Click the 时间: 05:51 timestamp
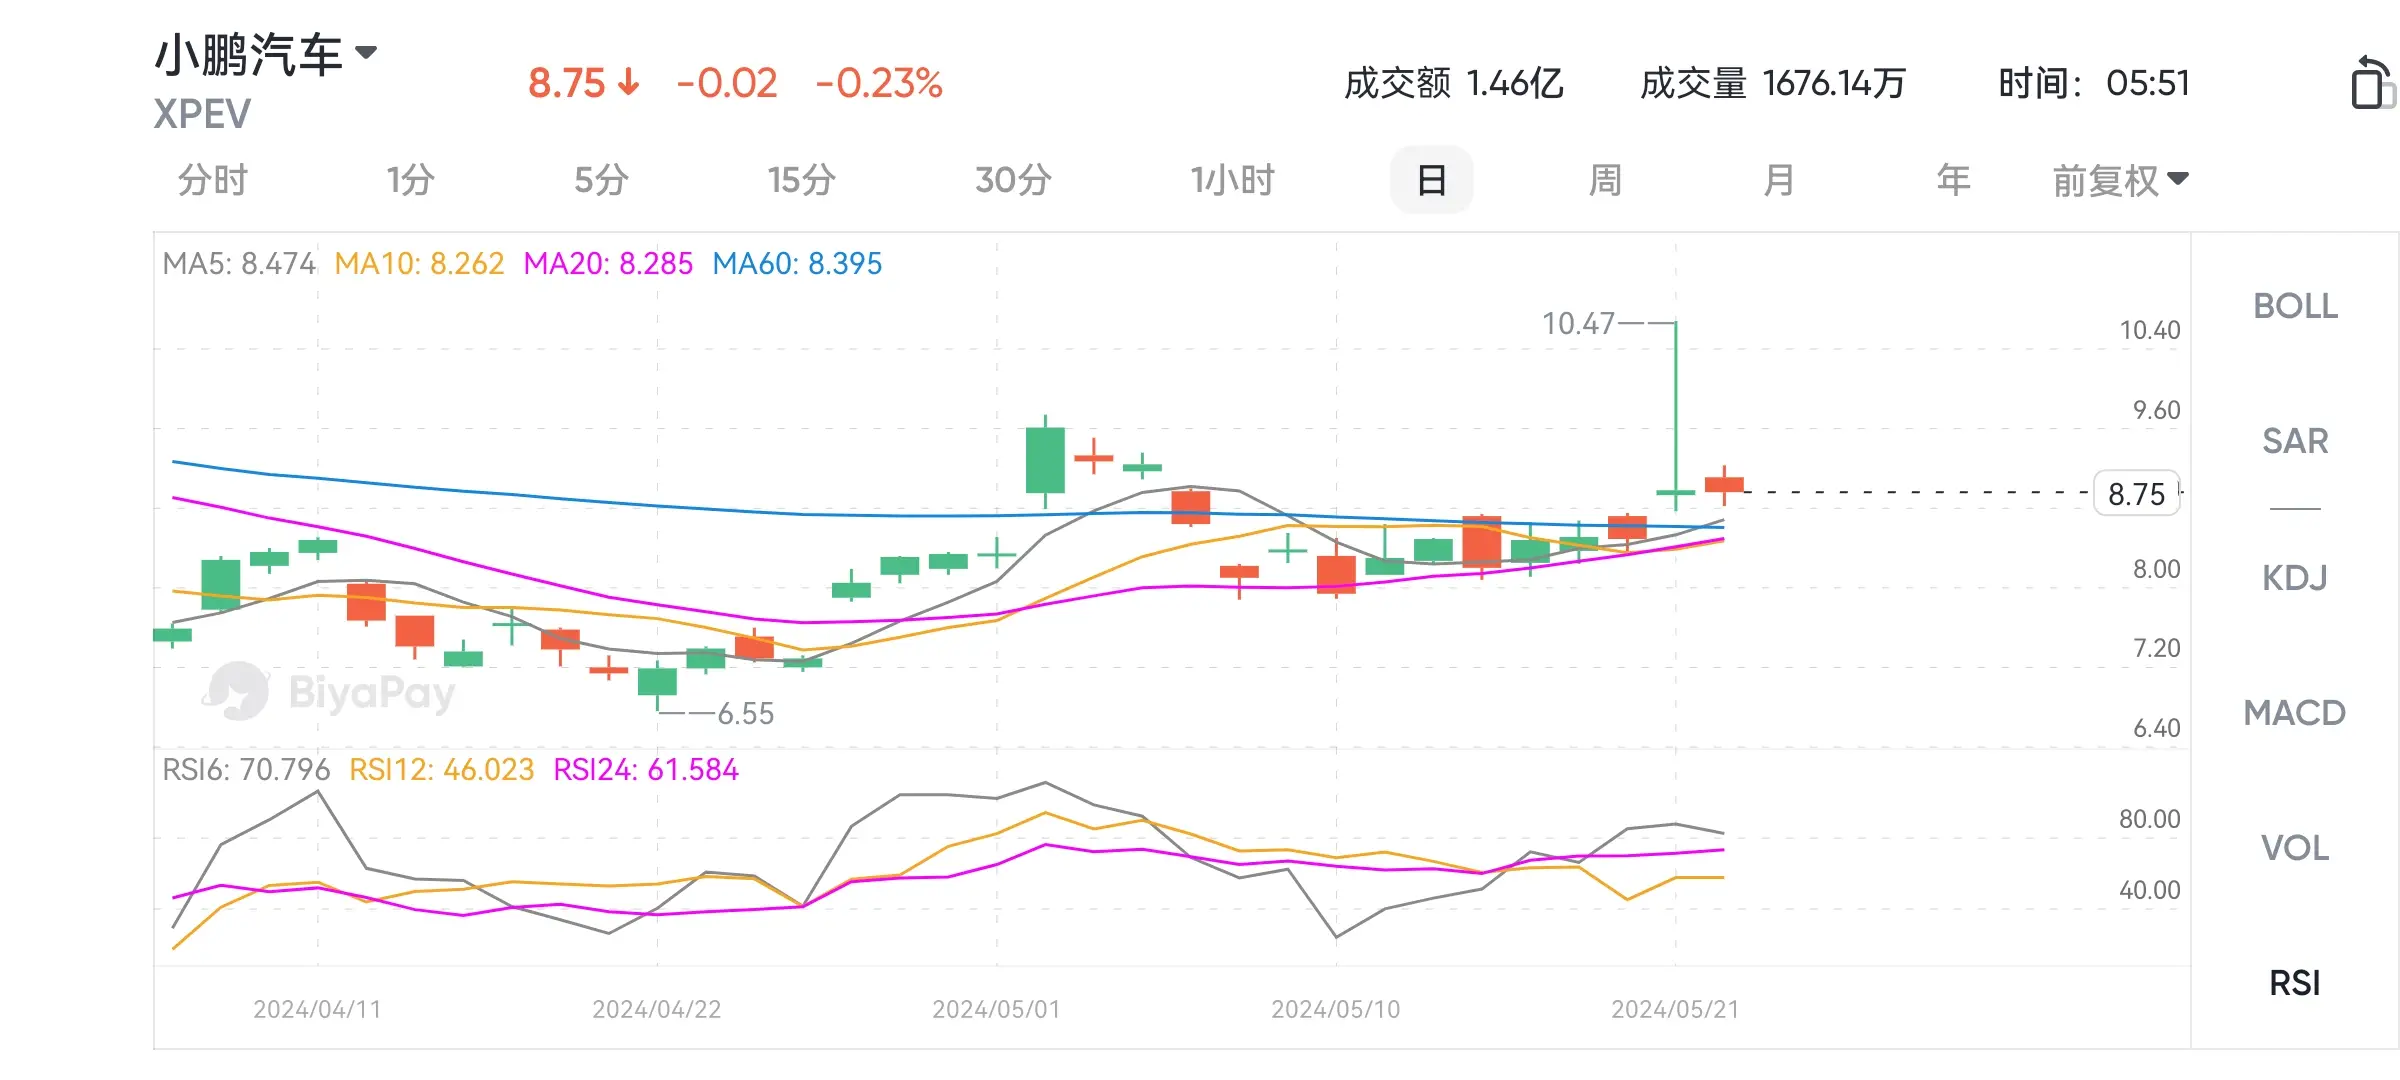Image resolution: width=2400 pixels, height=1080 pixels. 2094,83
